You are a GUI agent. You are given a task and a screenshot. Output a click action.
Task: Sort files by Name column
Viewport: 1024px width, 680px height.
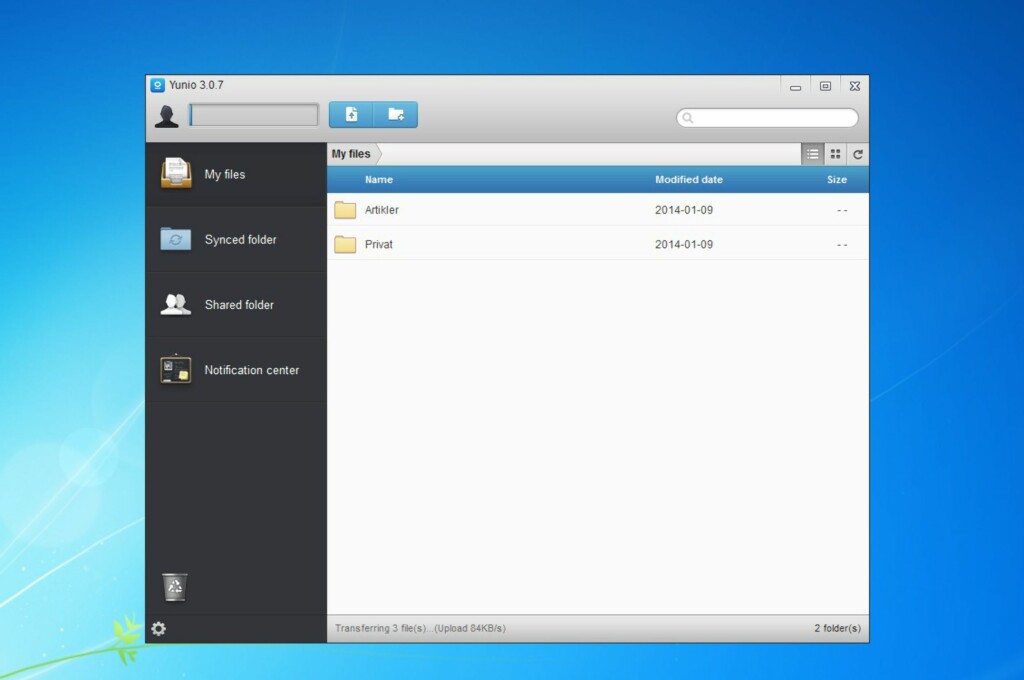379,180
